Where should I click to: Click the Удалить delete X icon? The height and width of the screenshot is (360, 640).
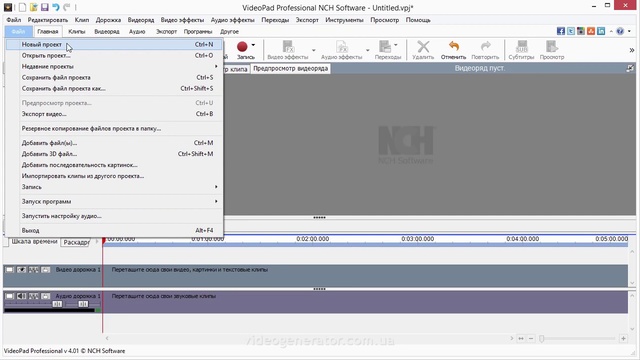423,47
